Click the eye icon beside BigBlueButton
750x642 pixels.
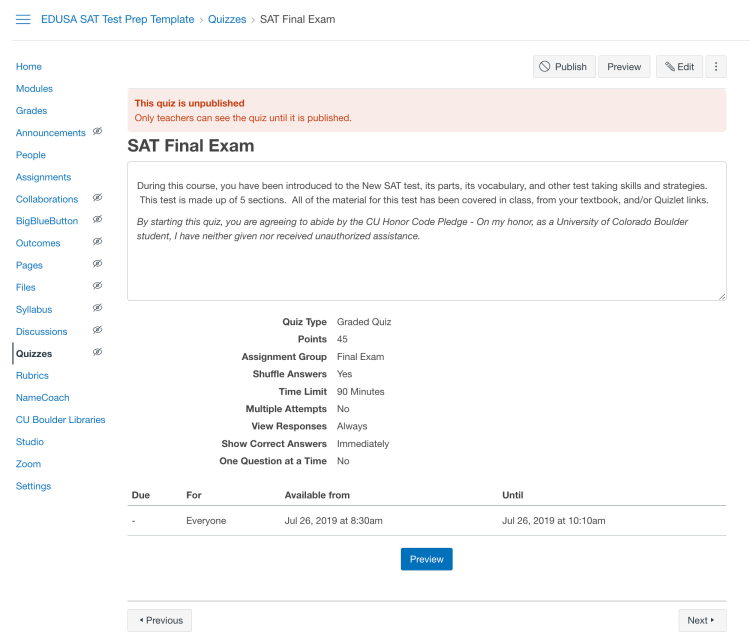tap(97, 220)
